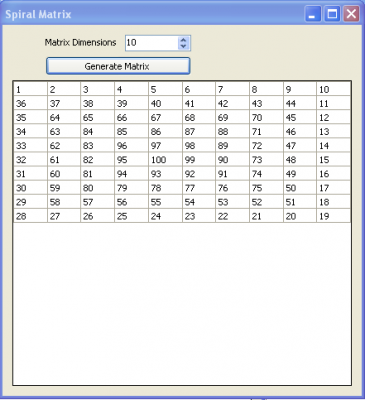Select the cell with value 14
This screenshot has height=400, width=365.
(x=333, y=146)
